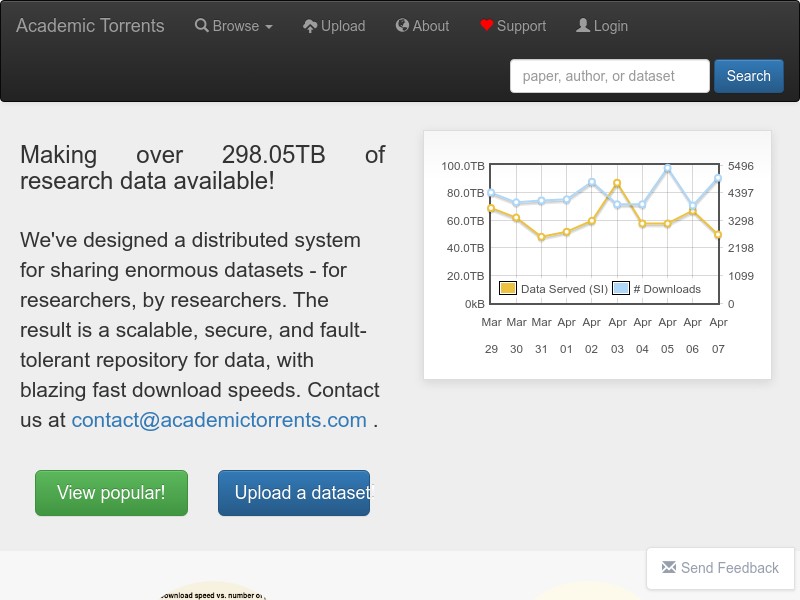Click the blue Search button
Viewport: 800px width, 600px height.
click(x=748, y=76)
